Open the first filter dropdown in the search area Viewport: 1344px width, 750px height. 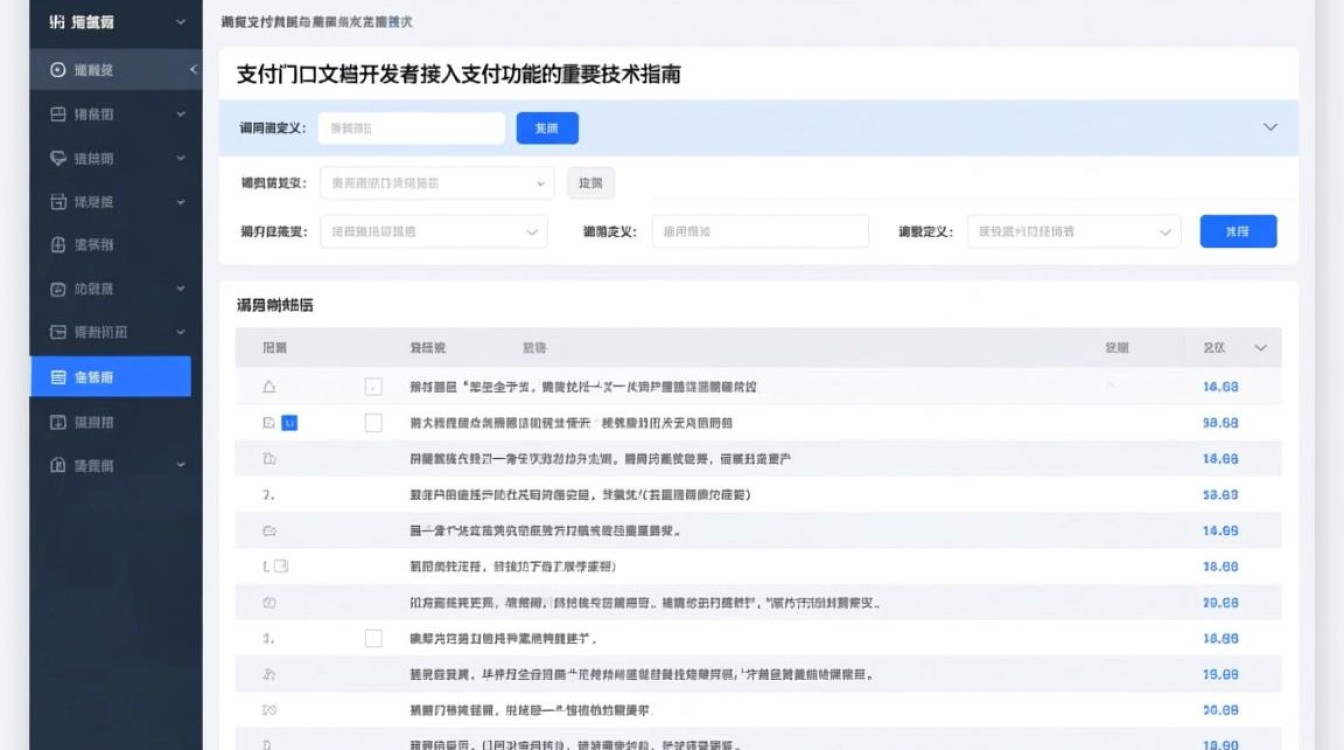435,183
